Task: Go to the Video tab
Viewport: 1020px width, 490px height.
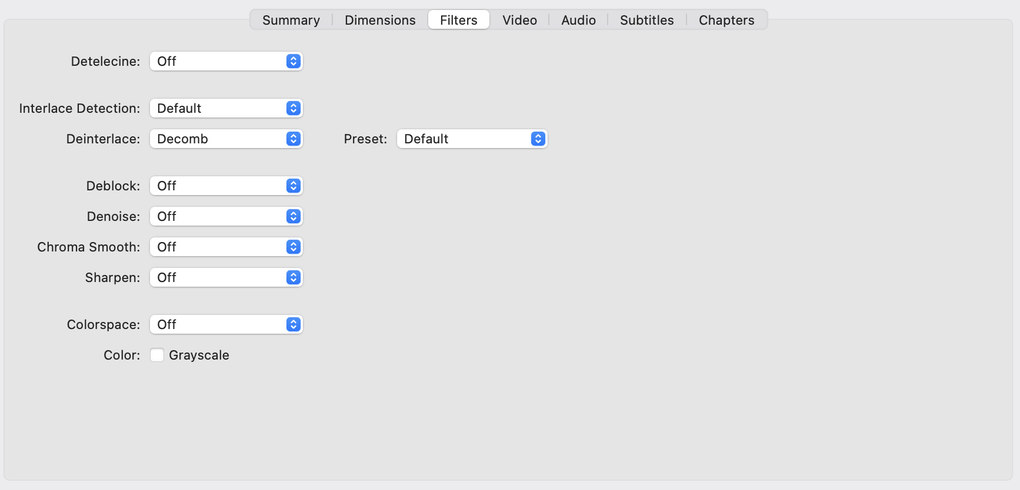Action: pyautogui.click(x=519, y=20)
